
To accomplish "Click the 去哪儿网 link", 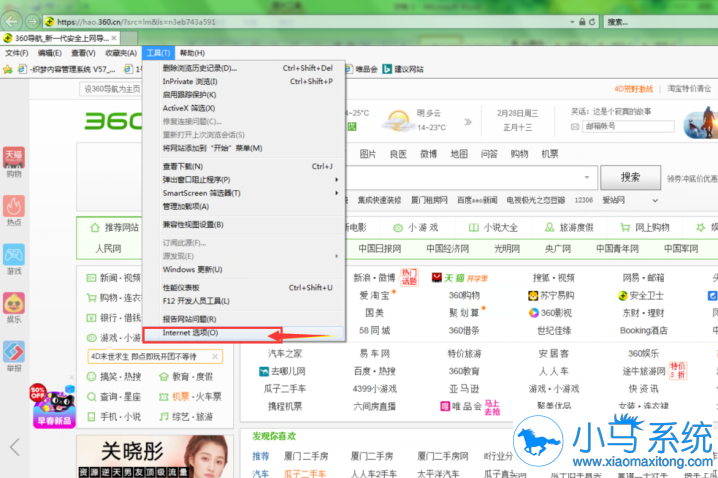I will click(282, 371).
